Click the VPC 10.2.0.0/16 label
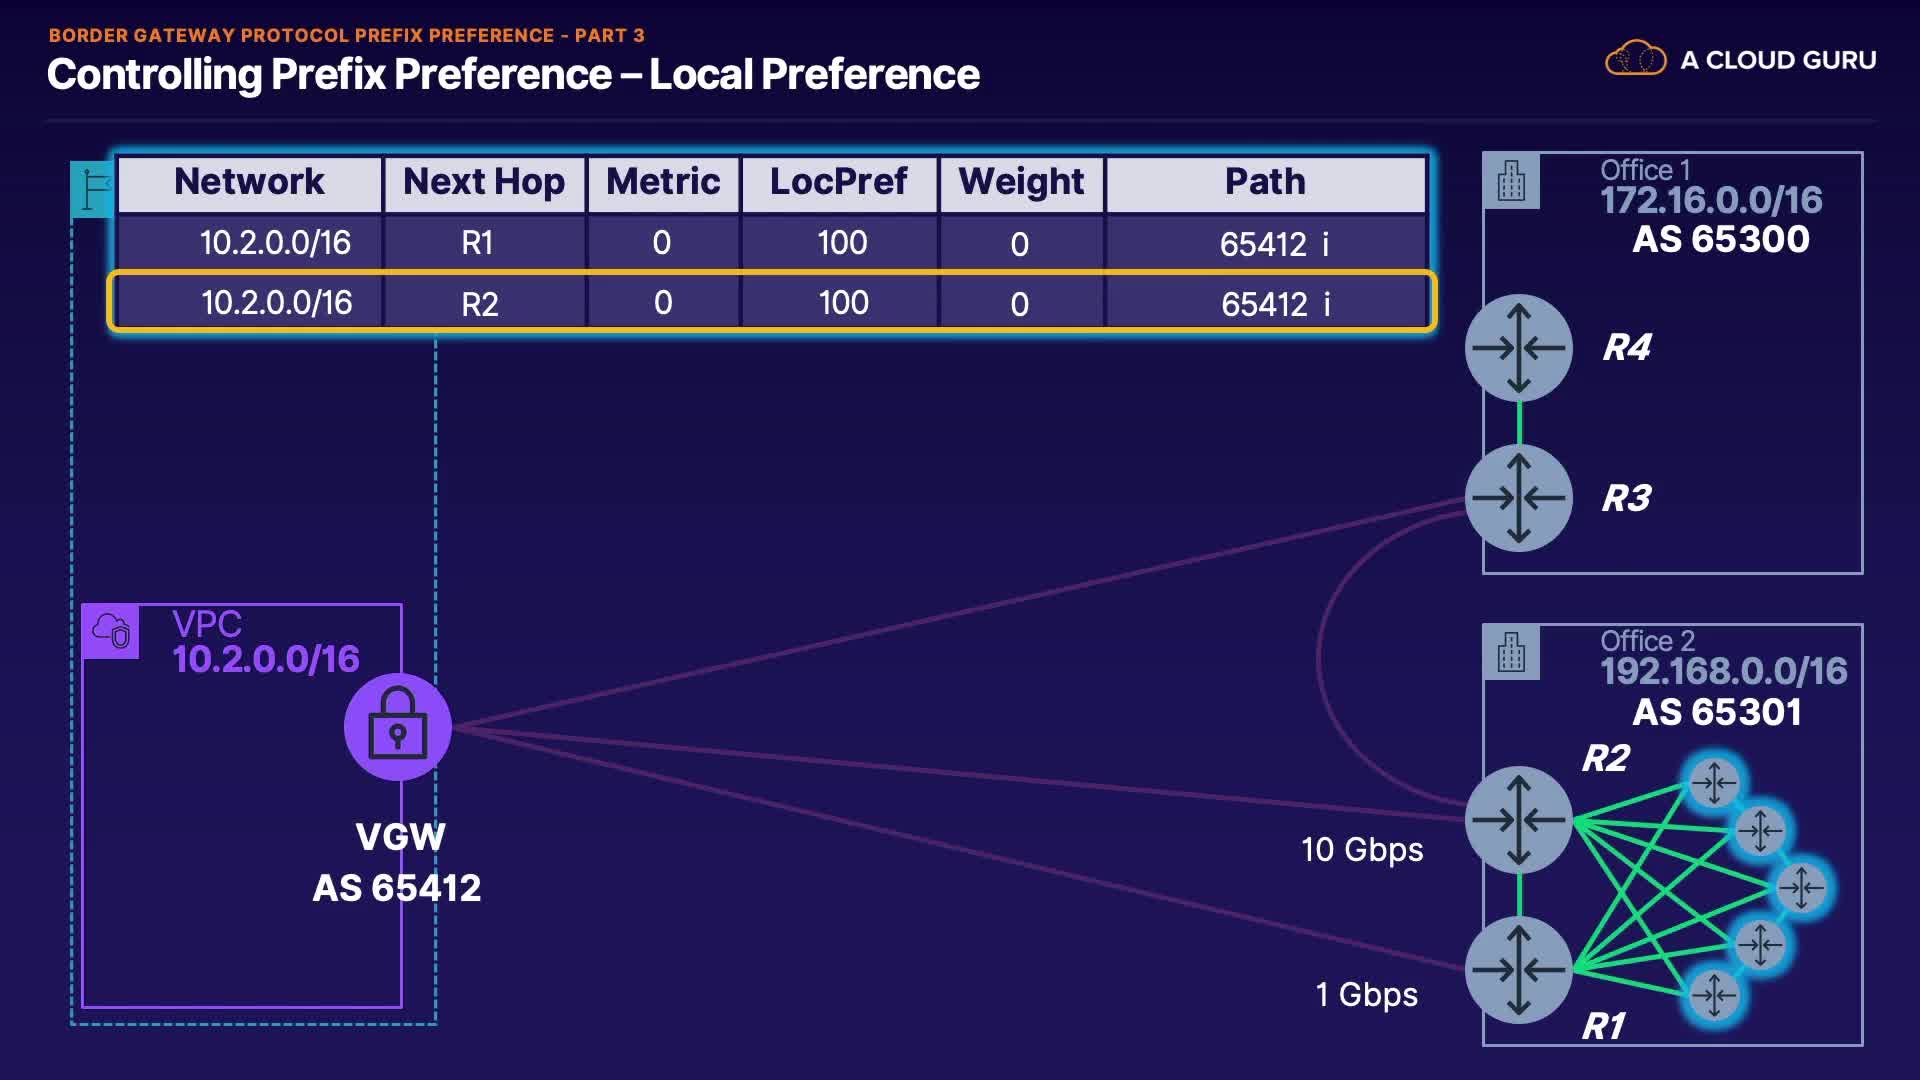 click(265, 659)
